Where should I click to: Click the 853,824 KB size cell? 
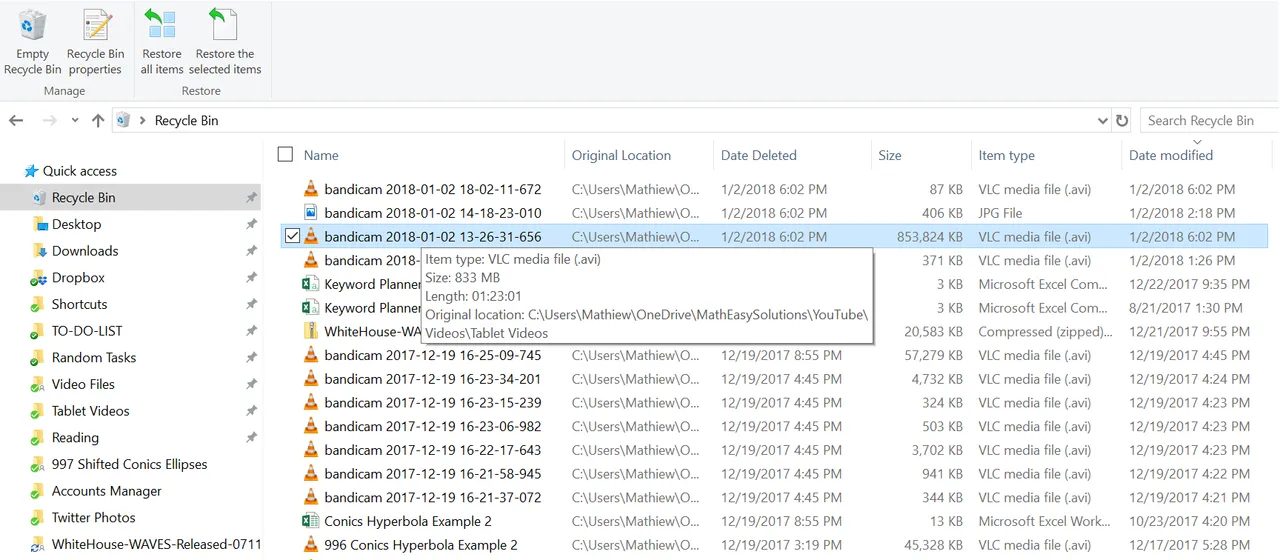click(x=929, y=237)
